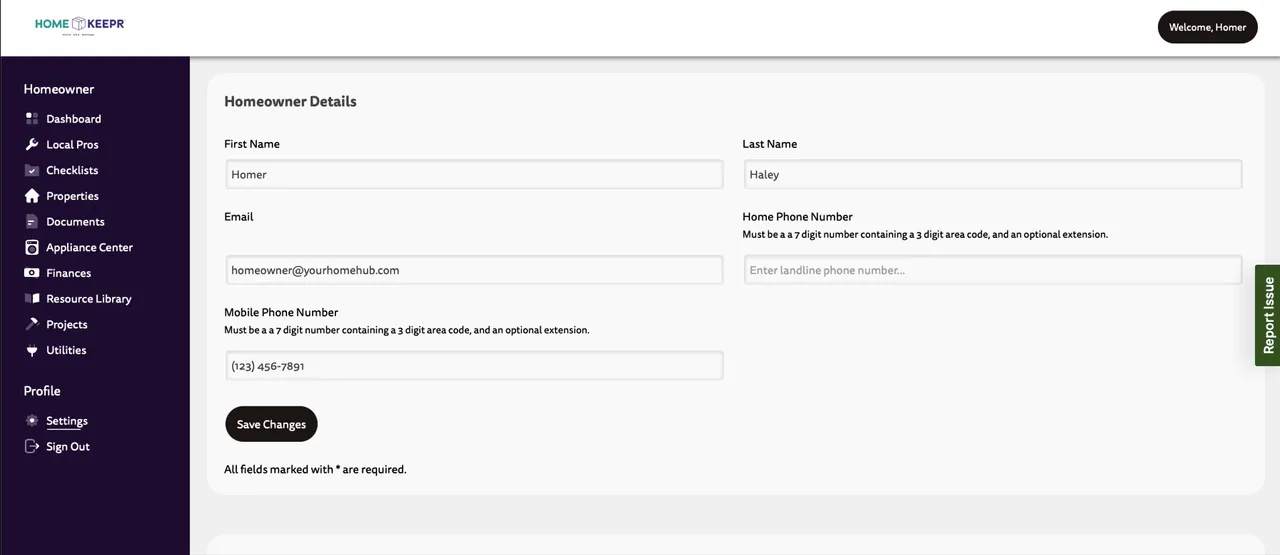Go to Local Pros page
The height and width of the screenshot is (555, 1280).
click(x=72, y=144)
